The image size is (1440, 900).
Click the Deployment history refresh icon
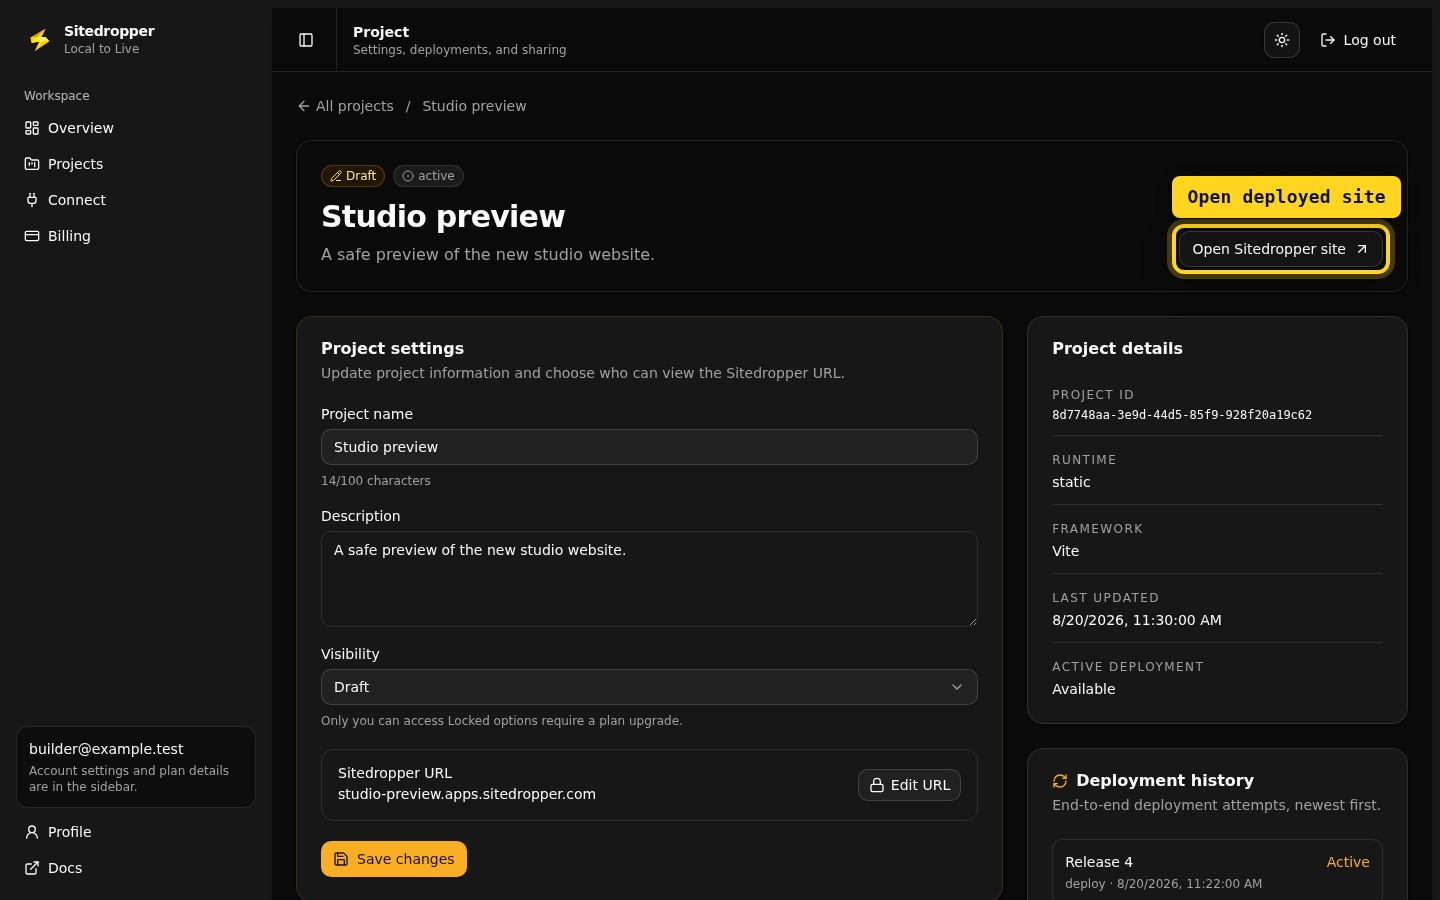[1060, 781]
